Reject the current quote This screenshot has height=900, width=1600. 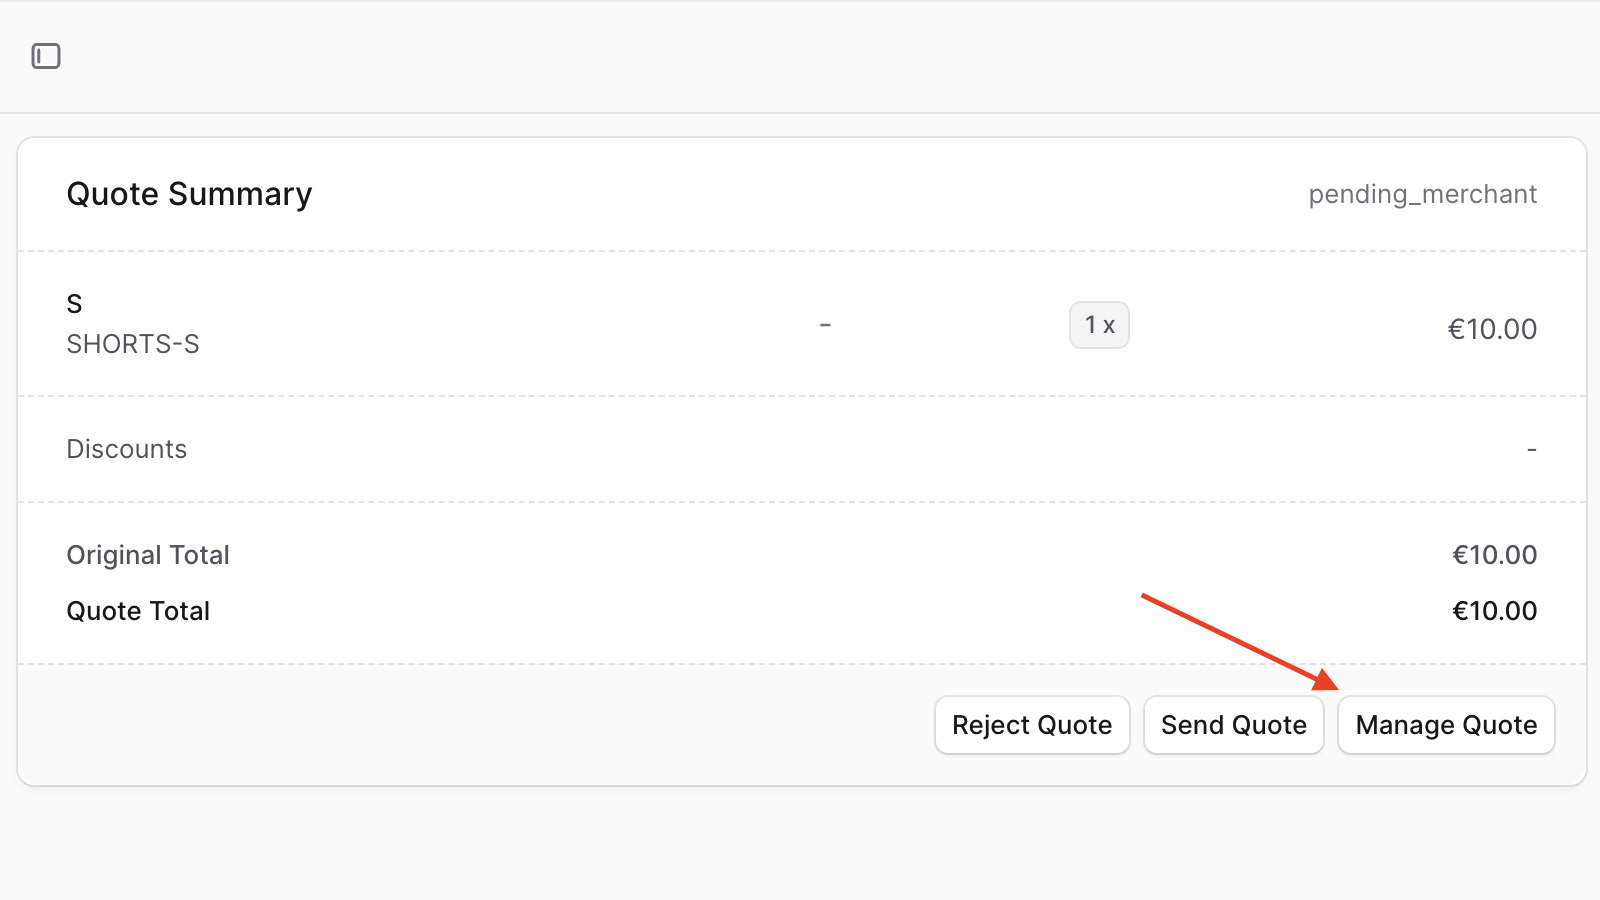pyautogui.click(x=1032, y=725)
